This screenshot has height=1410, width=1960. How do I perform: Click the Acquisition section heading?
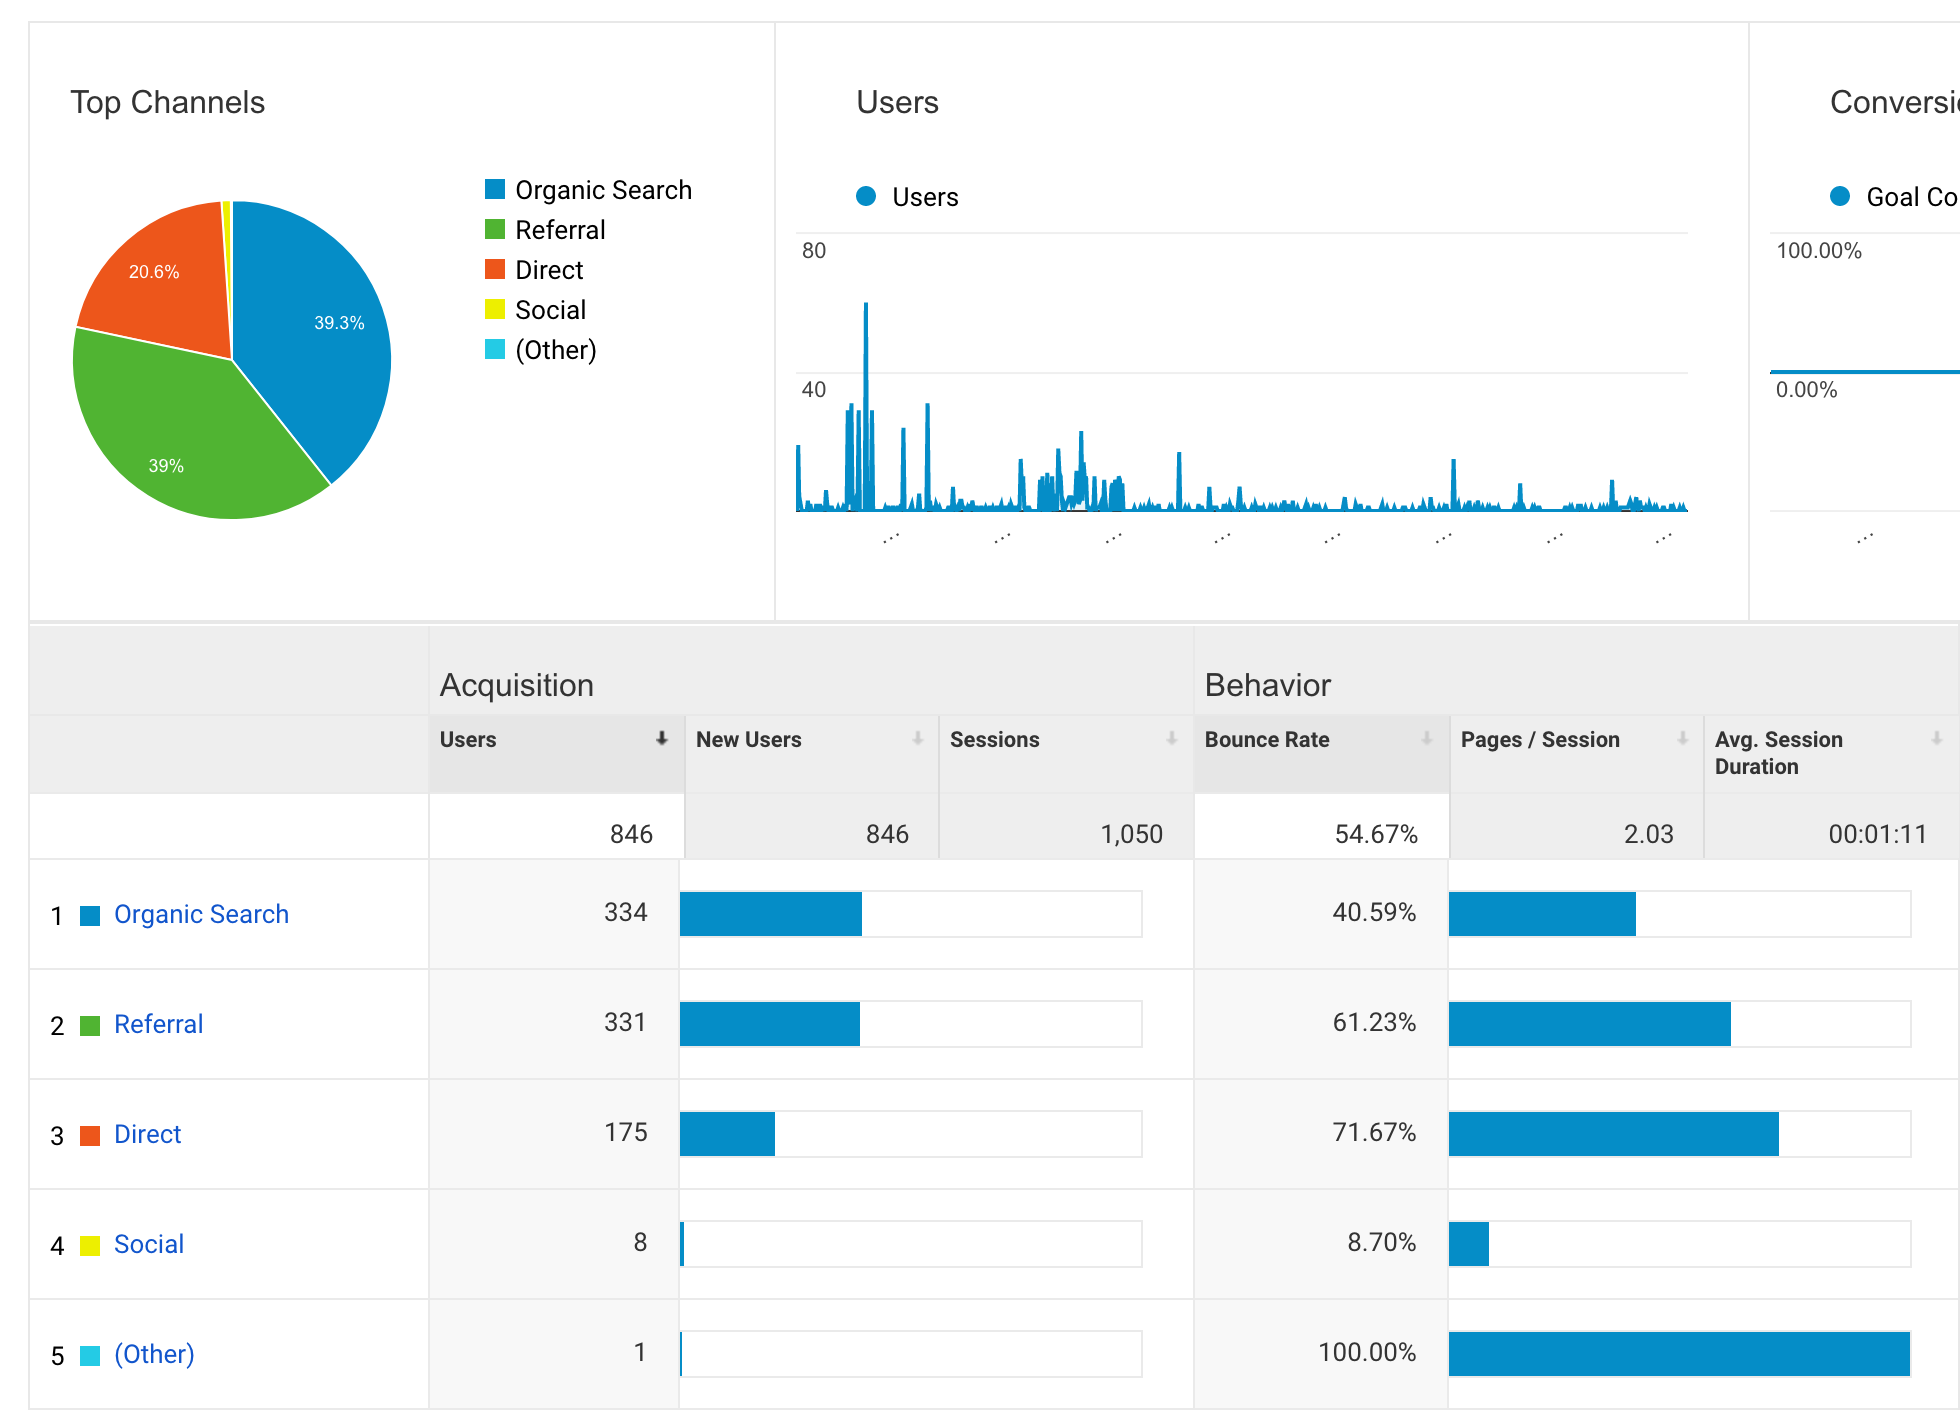pos(516,685)
